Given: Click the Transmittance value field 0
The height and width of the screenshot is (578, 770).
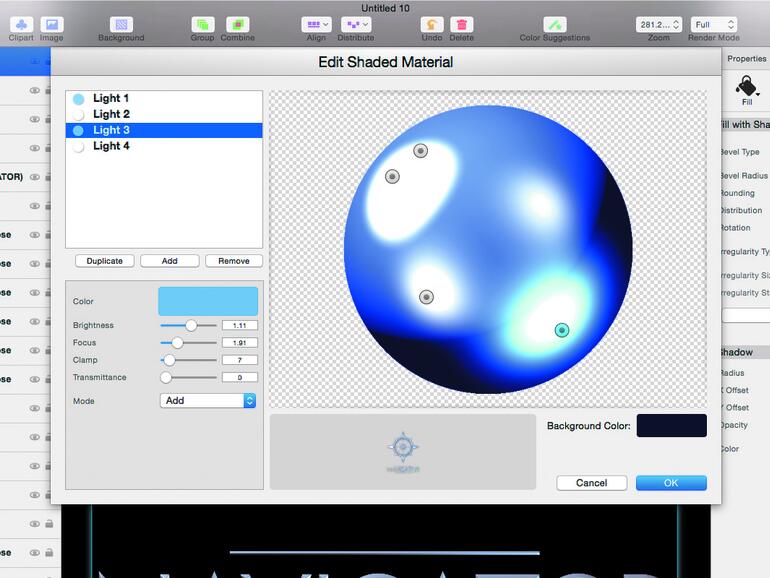Looking at the screenshot, I should pos(240,377).
